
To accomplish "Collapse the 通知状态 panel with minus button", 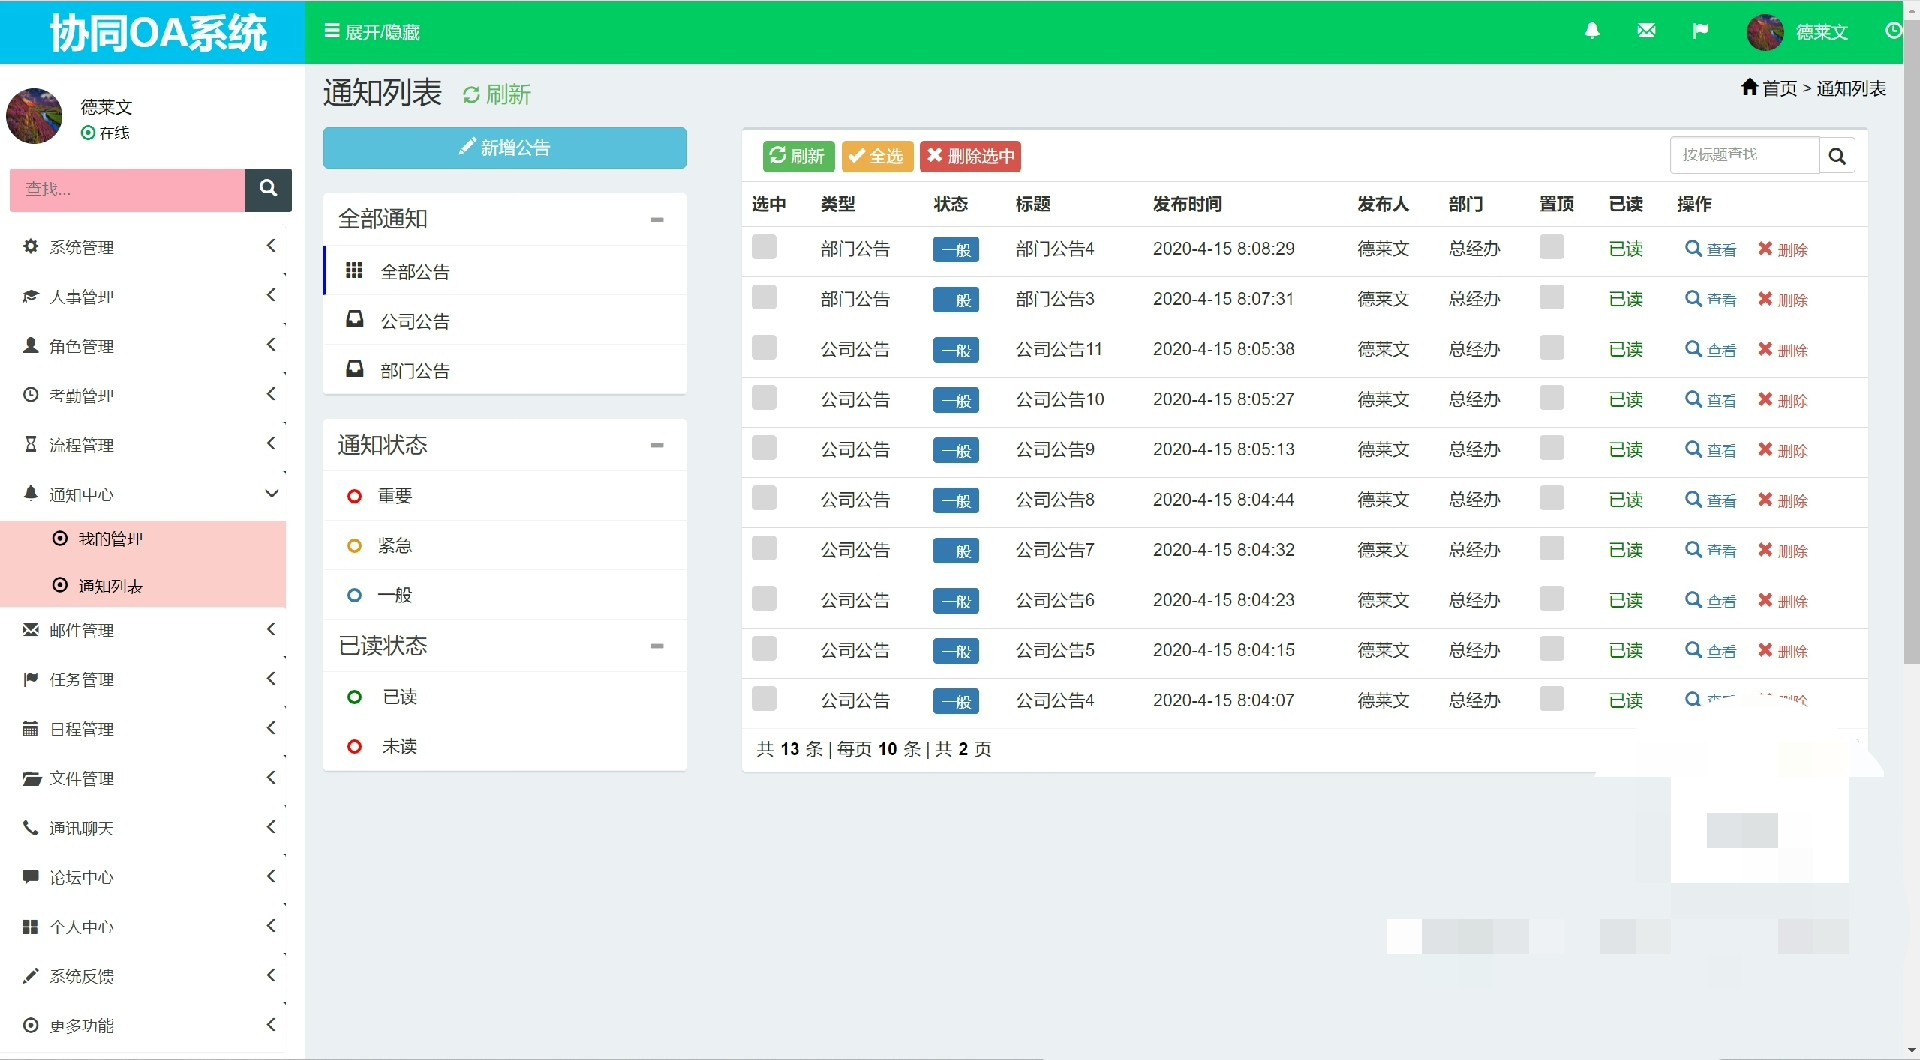I will pyautogui.click(x=657, y=445).
